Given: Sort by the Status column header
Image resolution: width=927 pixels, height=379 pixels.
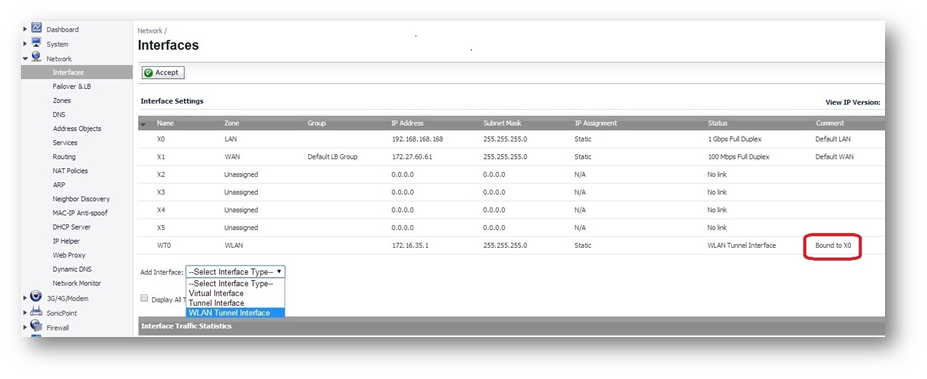Looking at the screenshot, I should (717, 124).
